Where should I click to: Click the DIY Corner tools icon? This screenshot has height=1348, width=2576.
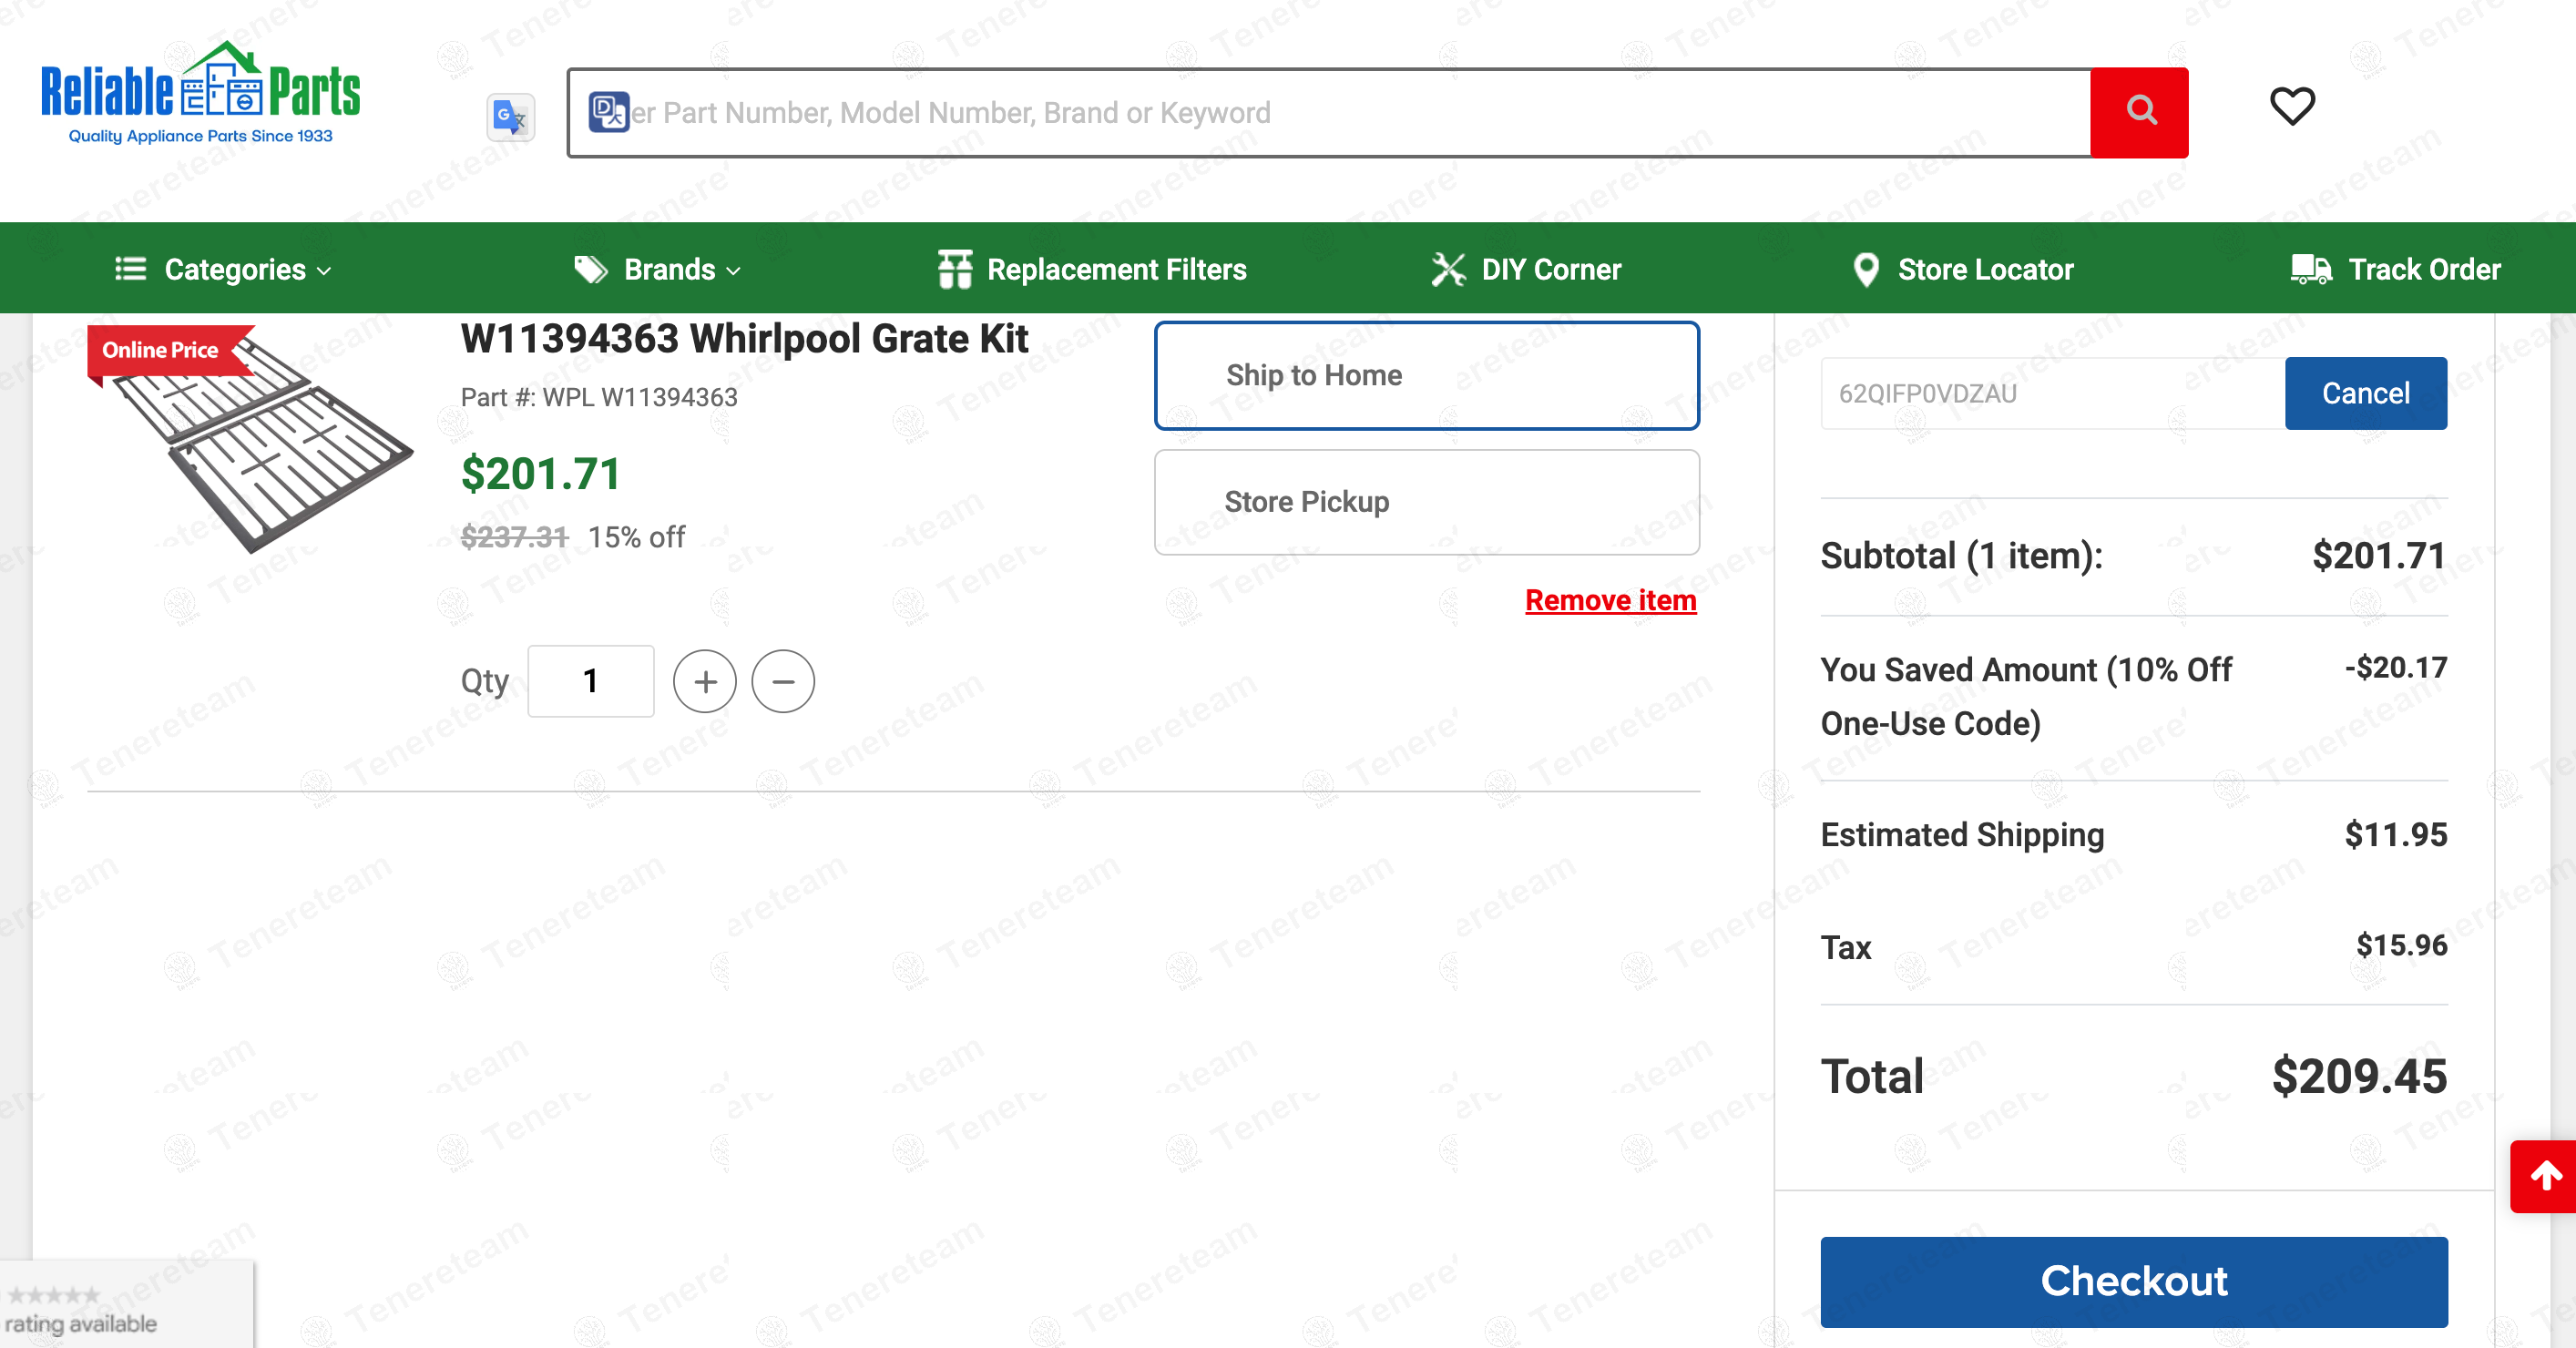(x=1448, y=269)
